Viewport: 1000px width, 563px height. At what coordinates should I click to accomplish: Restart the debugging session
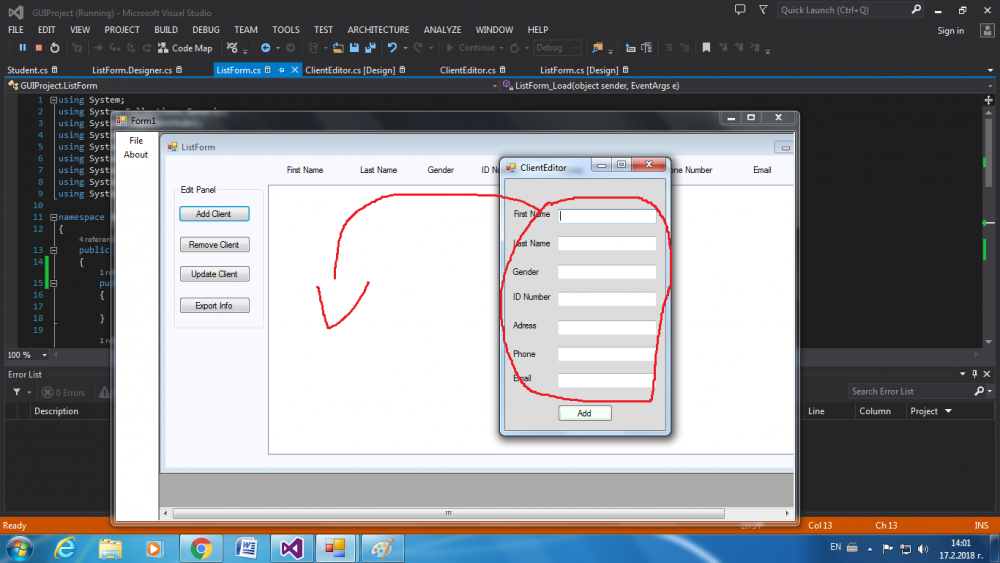(55, 48)
